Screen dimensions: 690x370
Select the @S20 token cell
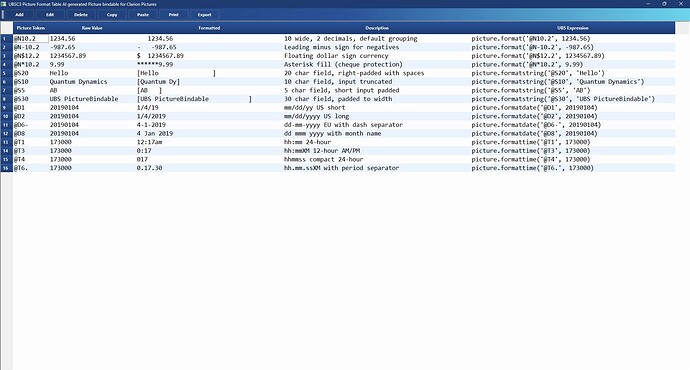pyautogui.click(x=31, y=73)
